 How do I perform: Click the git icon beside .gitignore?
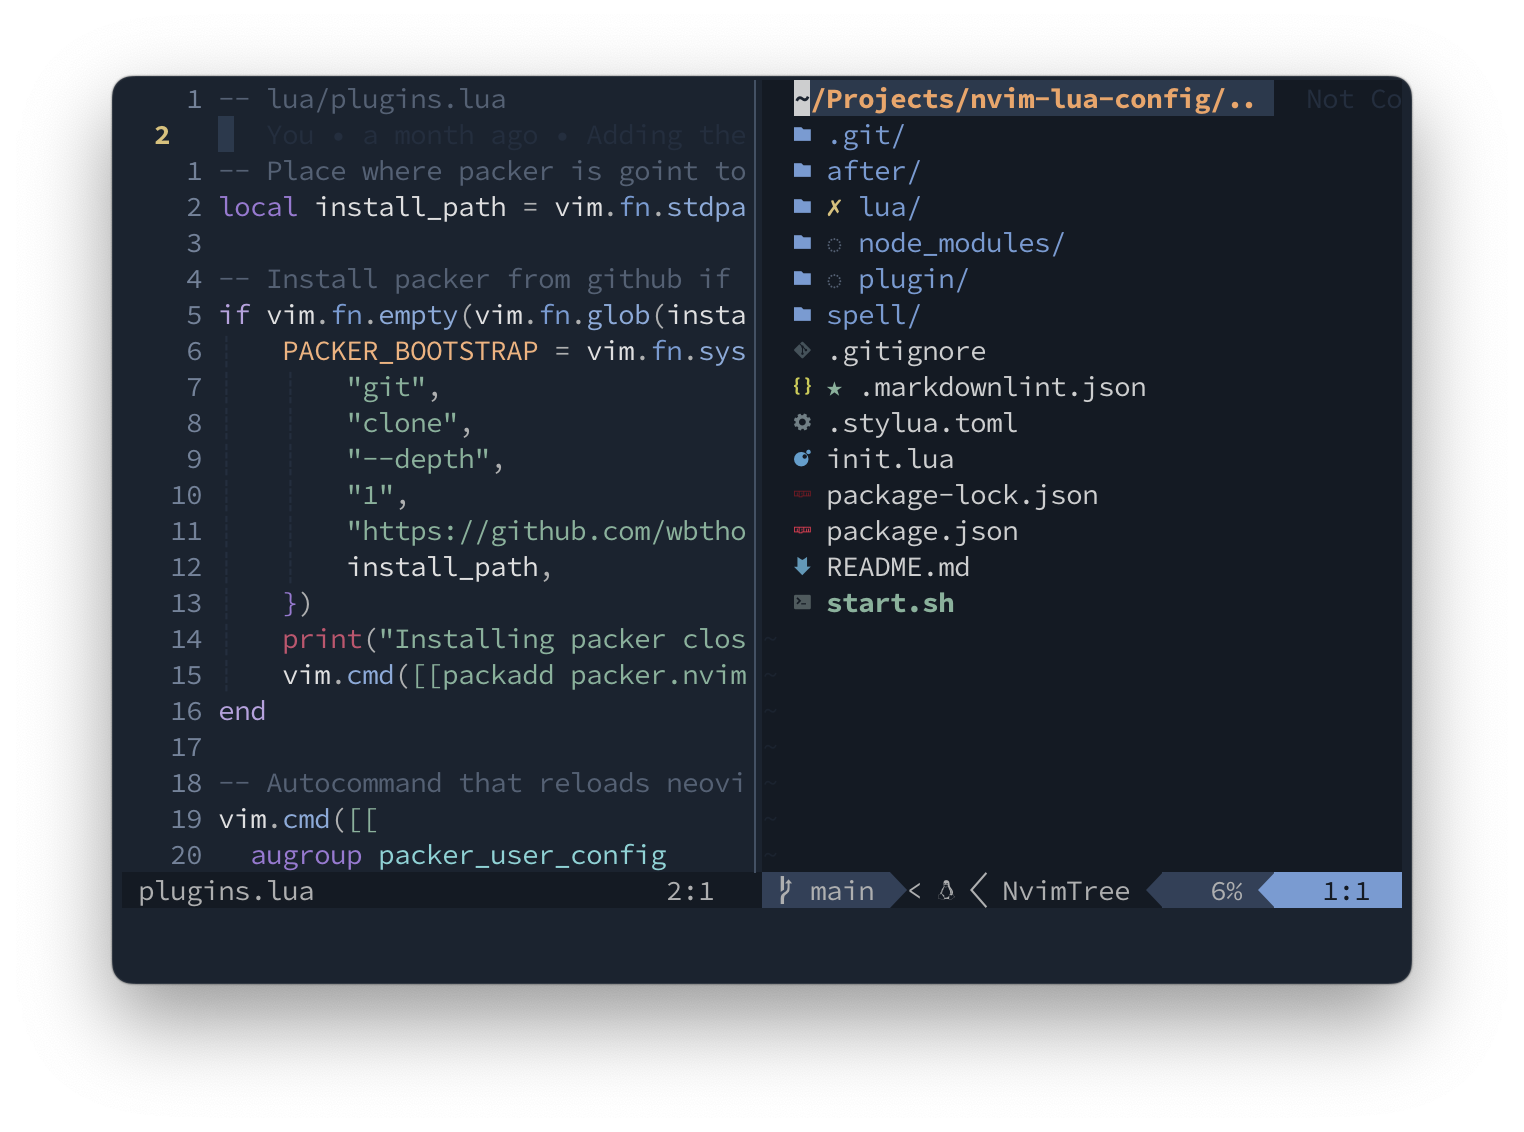(x=802, y=350)
